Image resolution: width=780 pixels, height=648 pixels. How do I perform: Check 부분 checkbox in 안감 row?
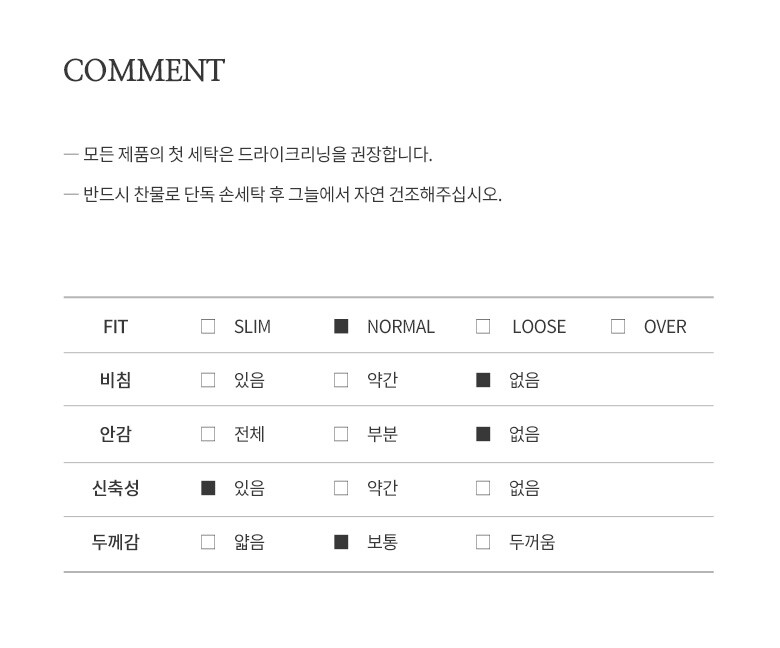341,434
